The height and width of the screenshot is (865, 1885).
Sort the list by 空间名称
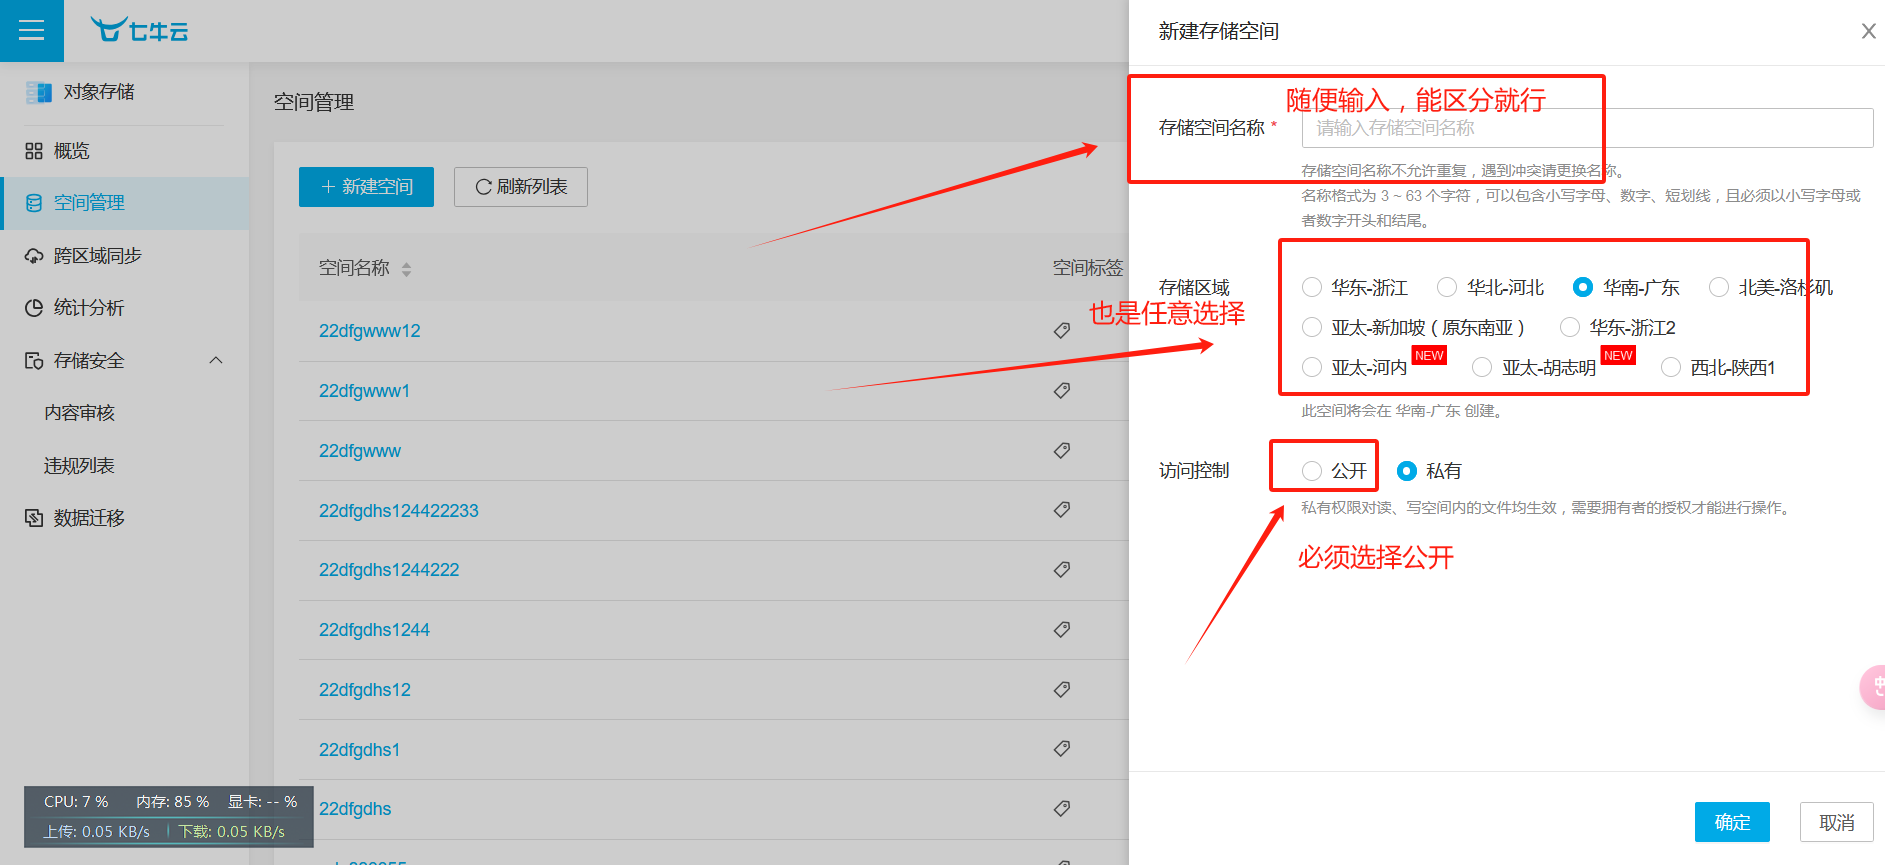pos(406,269)
